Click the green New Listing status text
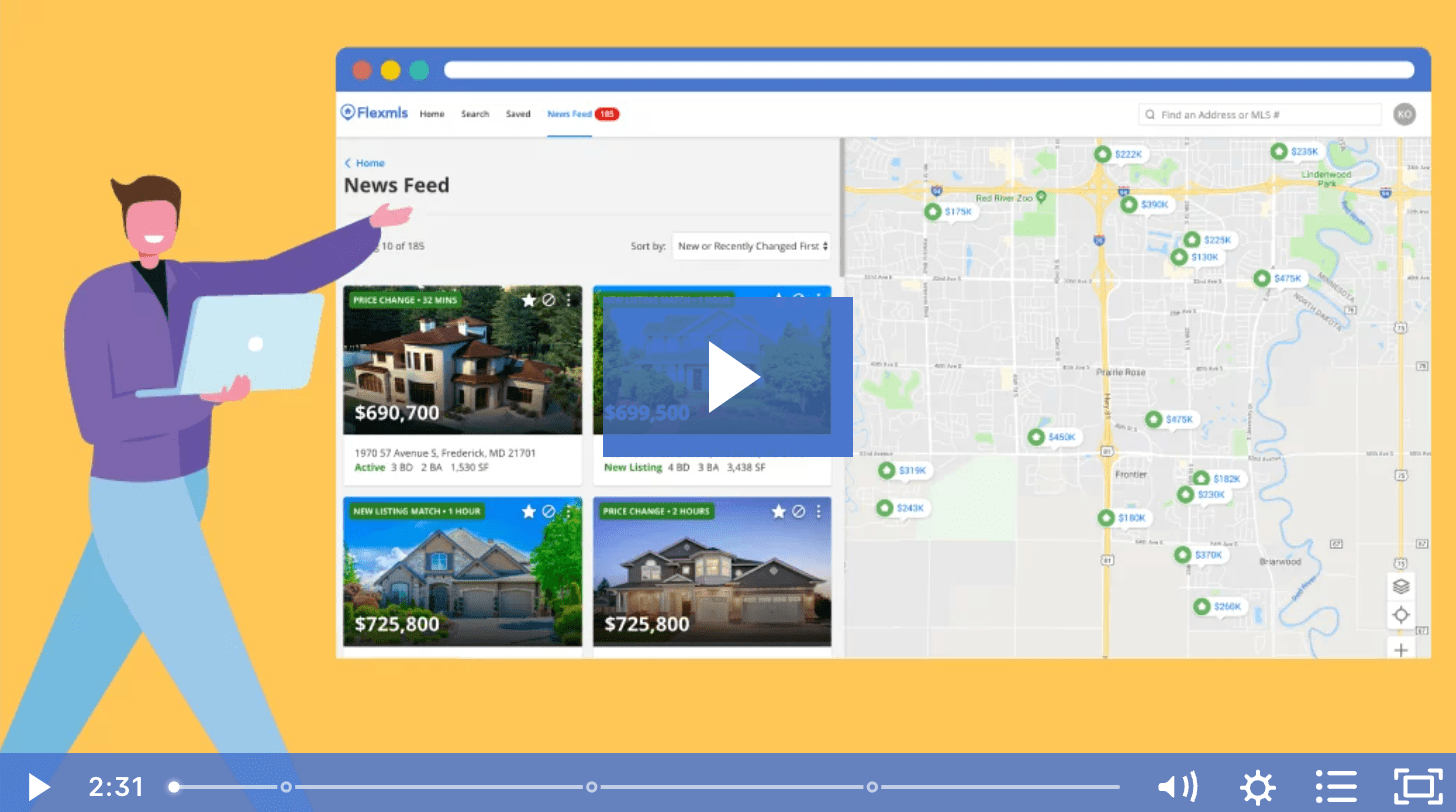The height and width of the screenshot is (812, 1456). (633, 467)
